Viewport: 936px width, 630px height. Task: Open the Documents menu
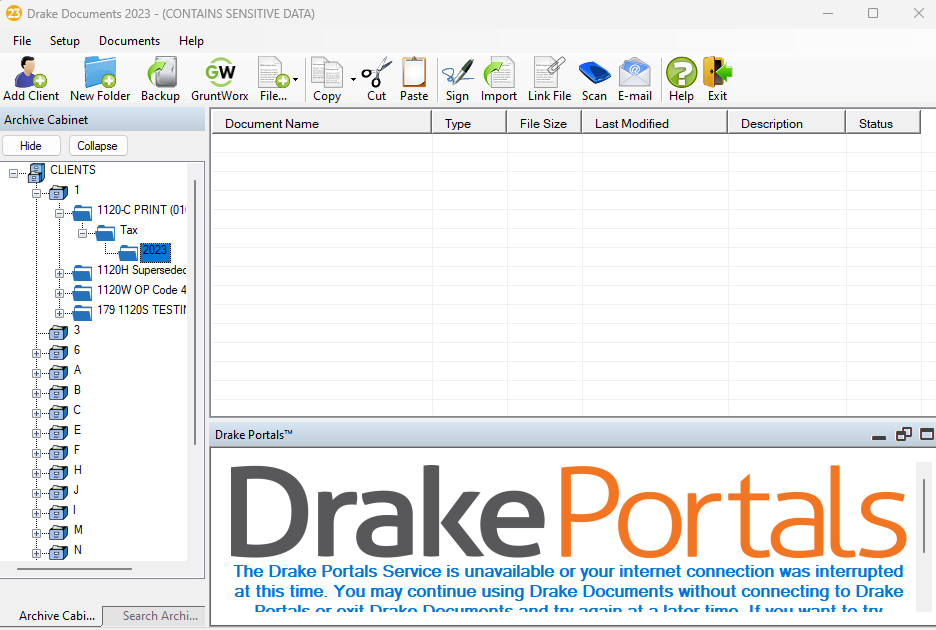click(130, 41)
